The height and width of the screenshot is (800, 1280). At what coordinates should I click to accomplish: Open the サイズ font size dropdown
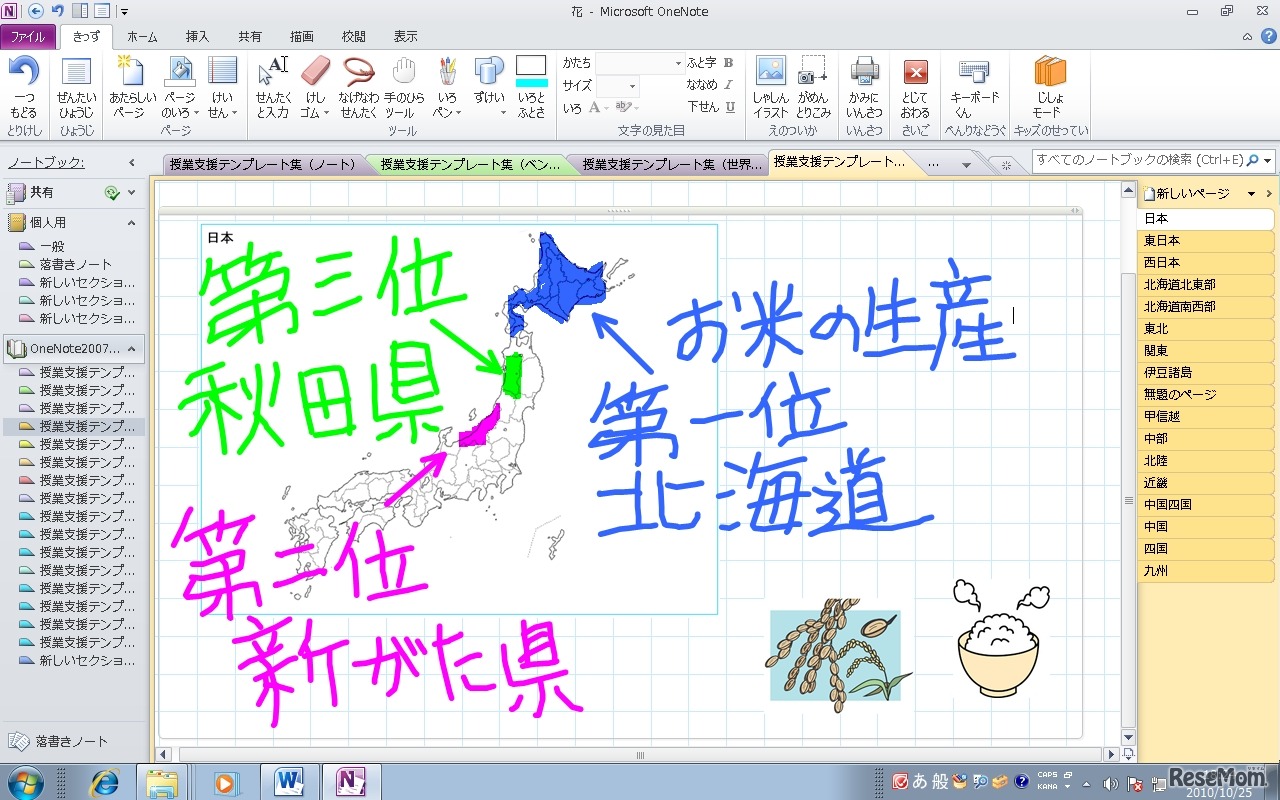[x=632, y=86]
